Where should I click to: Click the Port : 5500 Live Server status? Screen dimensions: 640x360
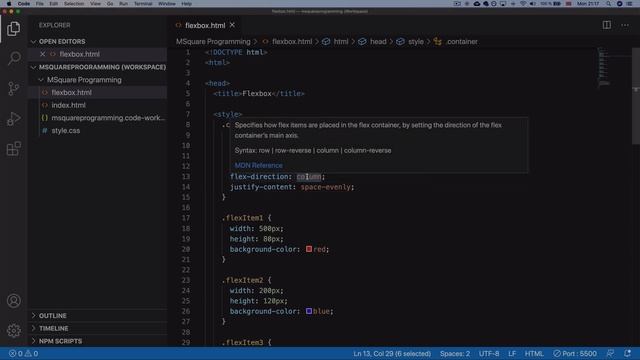click(575, 353)
